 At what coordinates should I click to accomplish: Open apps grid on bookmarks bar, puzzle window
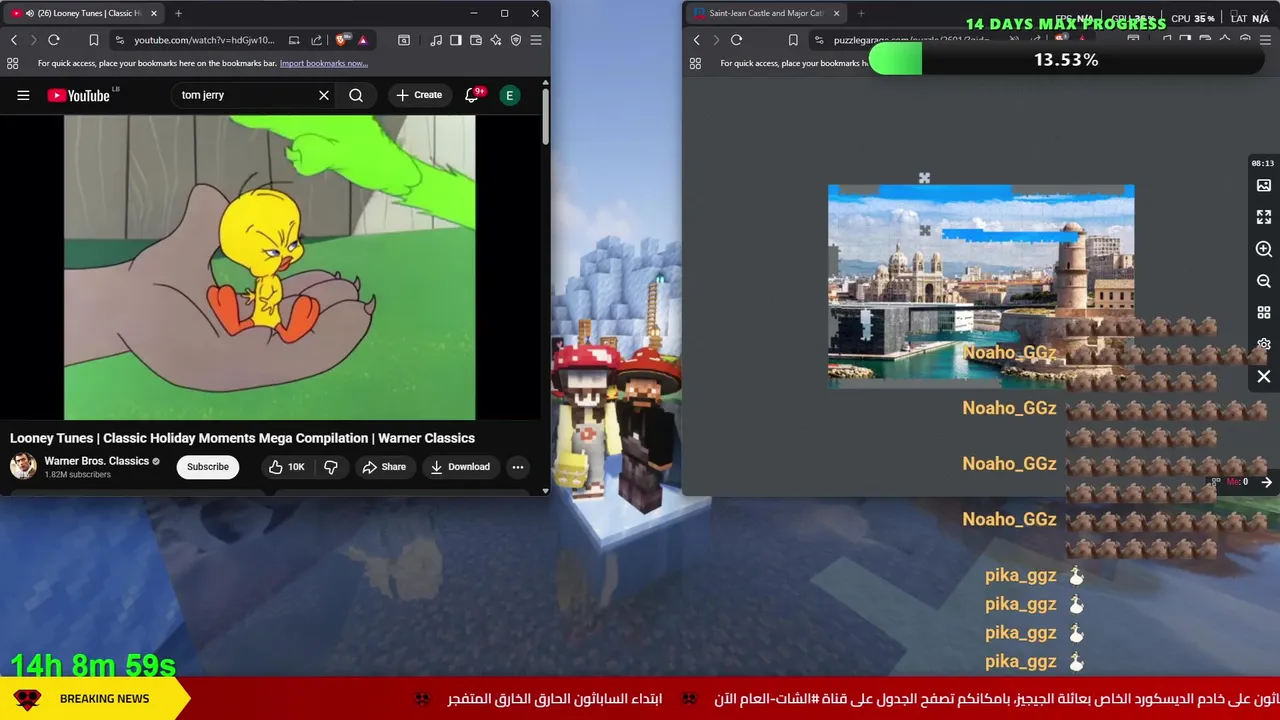(695, 63)
